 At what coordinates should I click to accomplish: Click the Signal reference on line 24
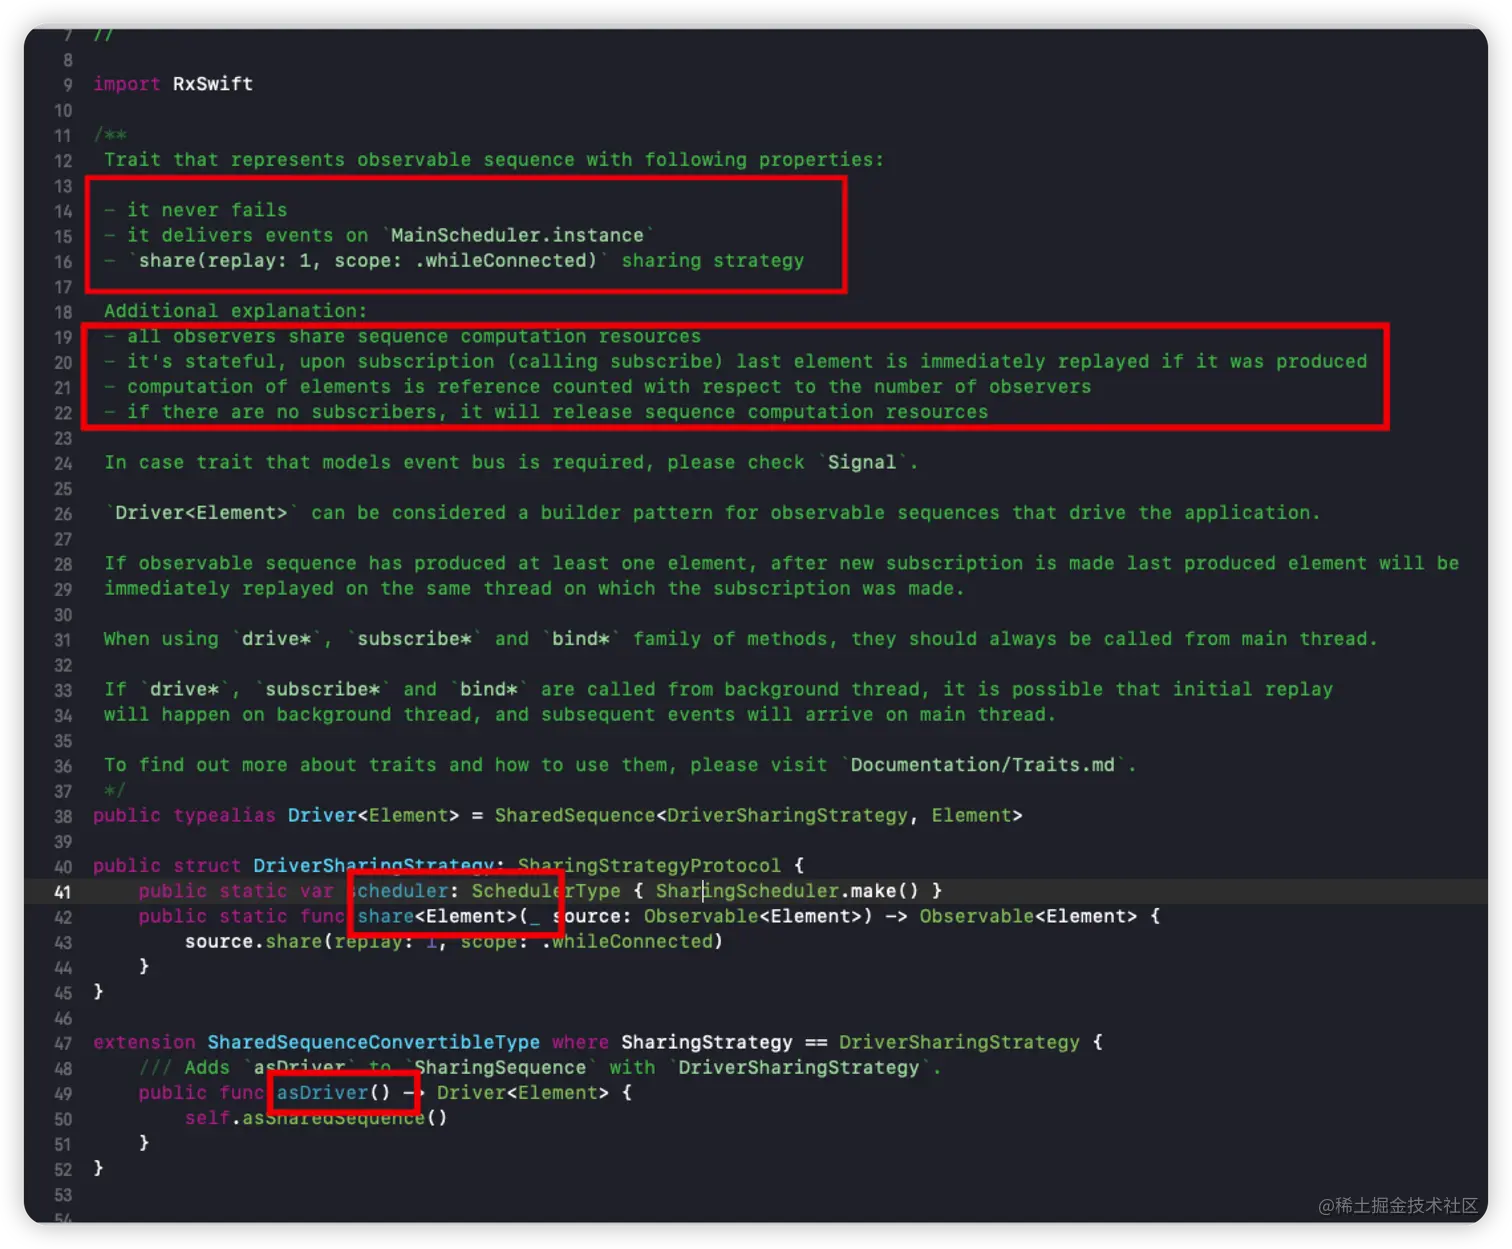point(862,462)
